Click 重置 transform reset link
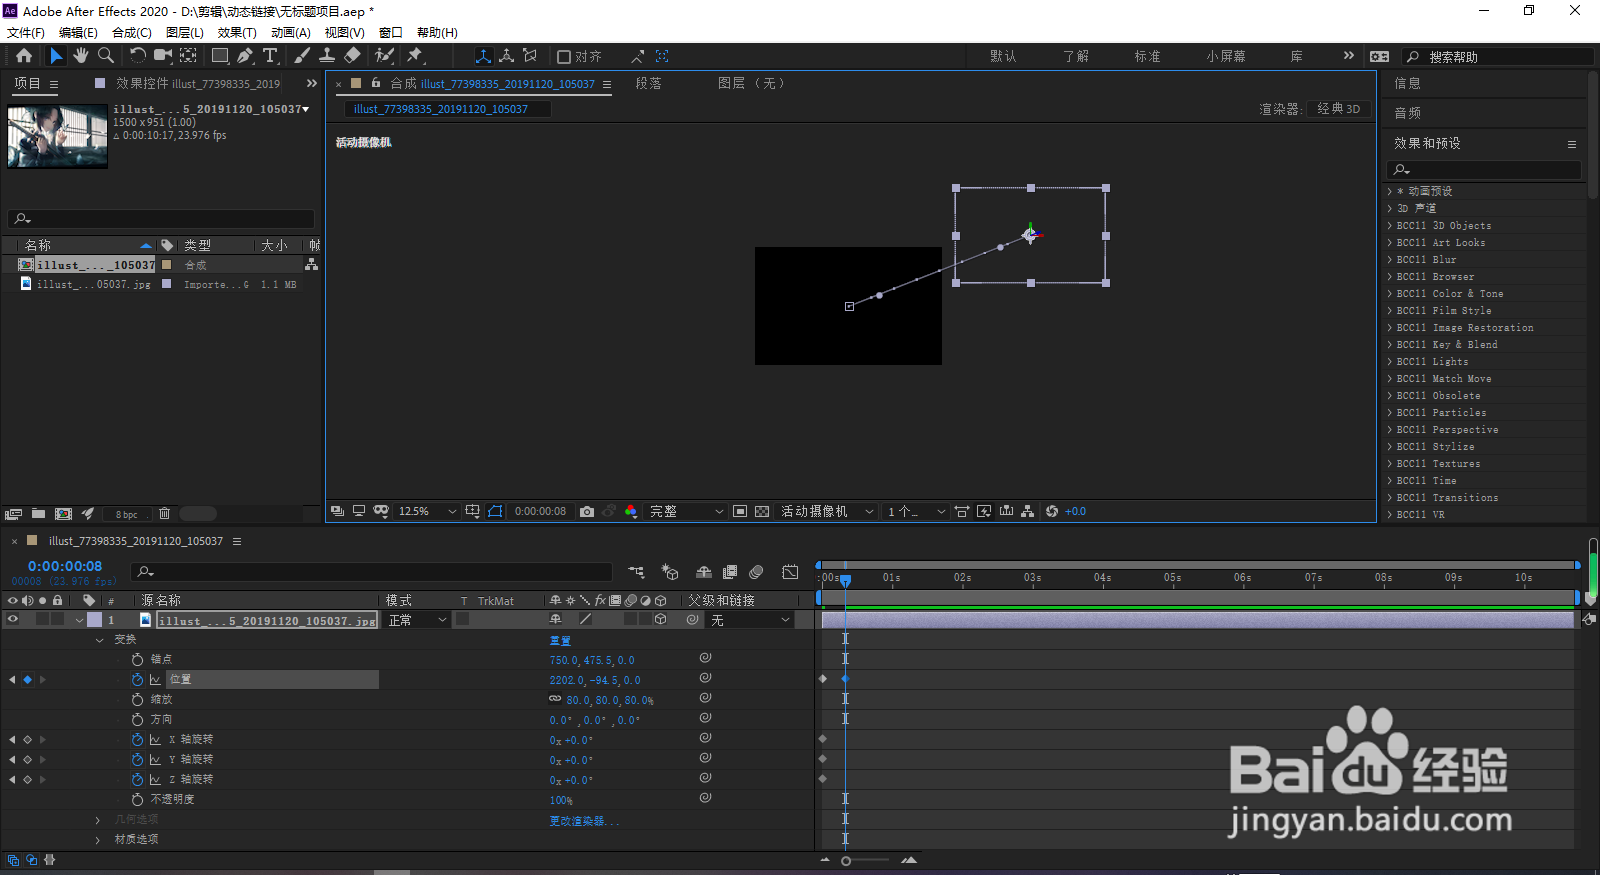The image size is (1600, 875). (560, 640)
